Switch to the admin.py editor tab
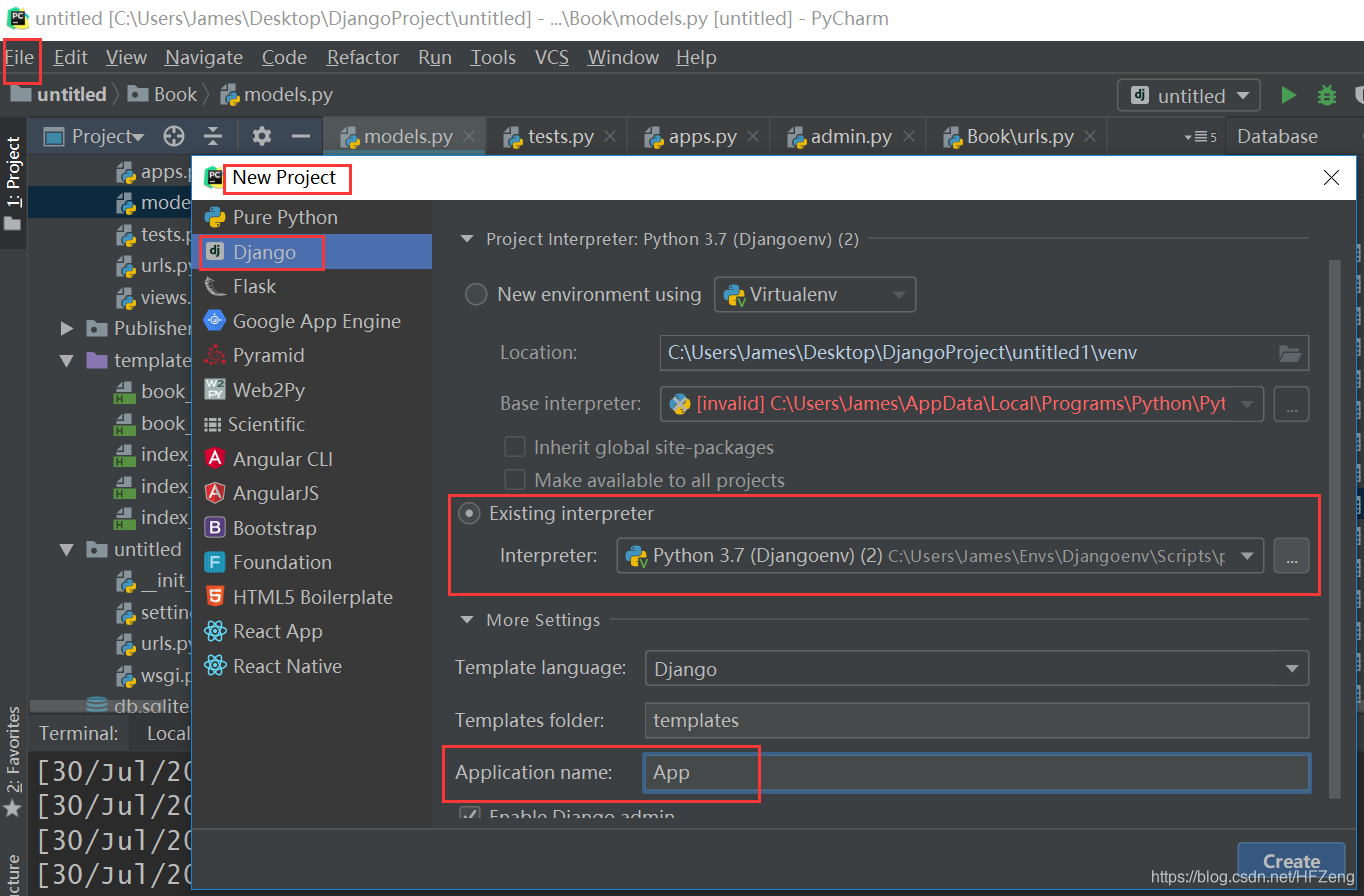Image resolution: width=1364 pixels, height=896 pixels. coord(849,136)
